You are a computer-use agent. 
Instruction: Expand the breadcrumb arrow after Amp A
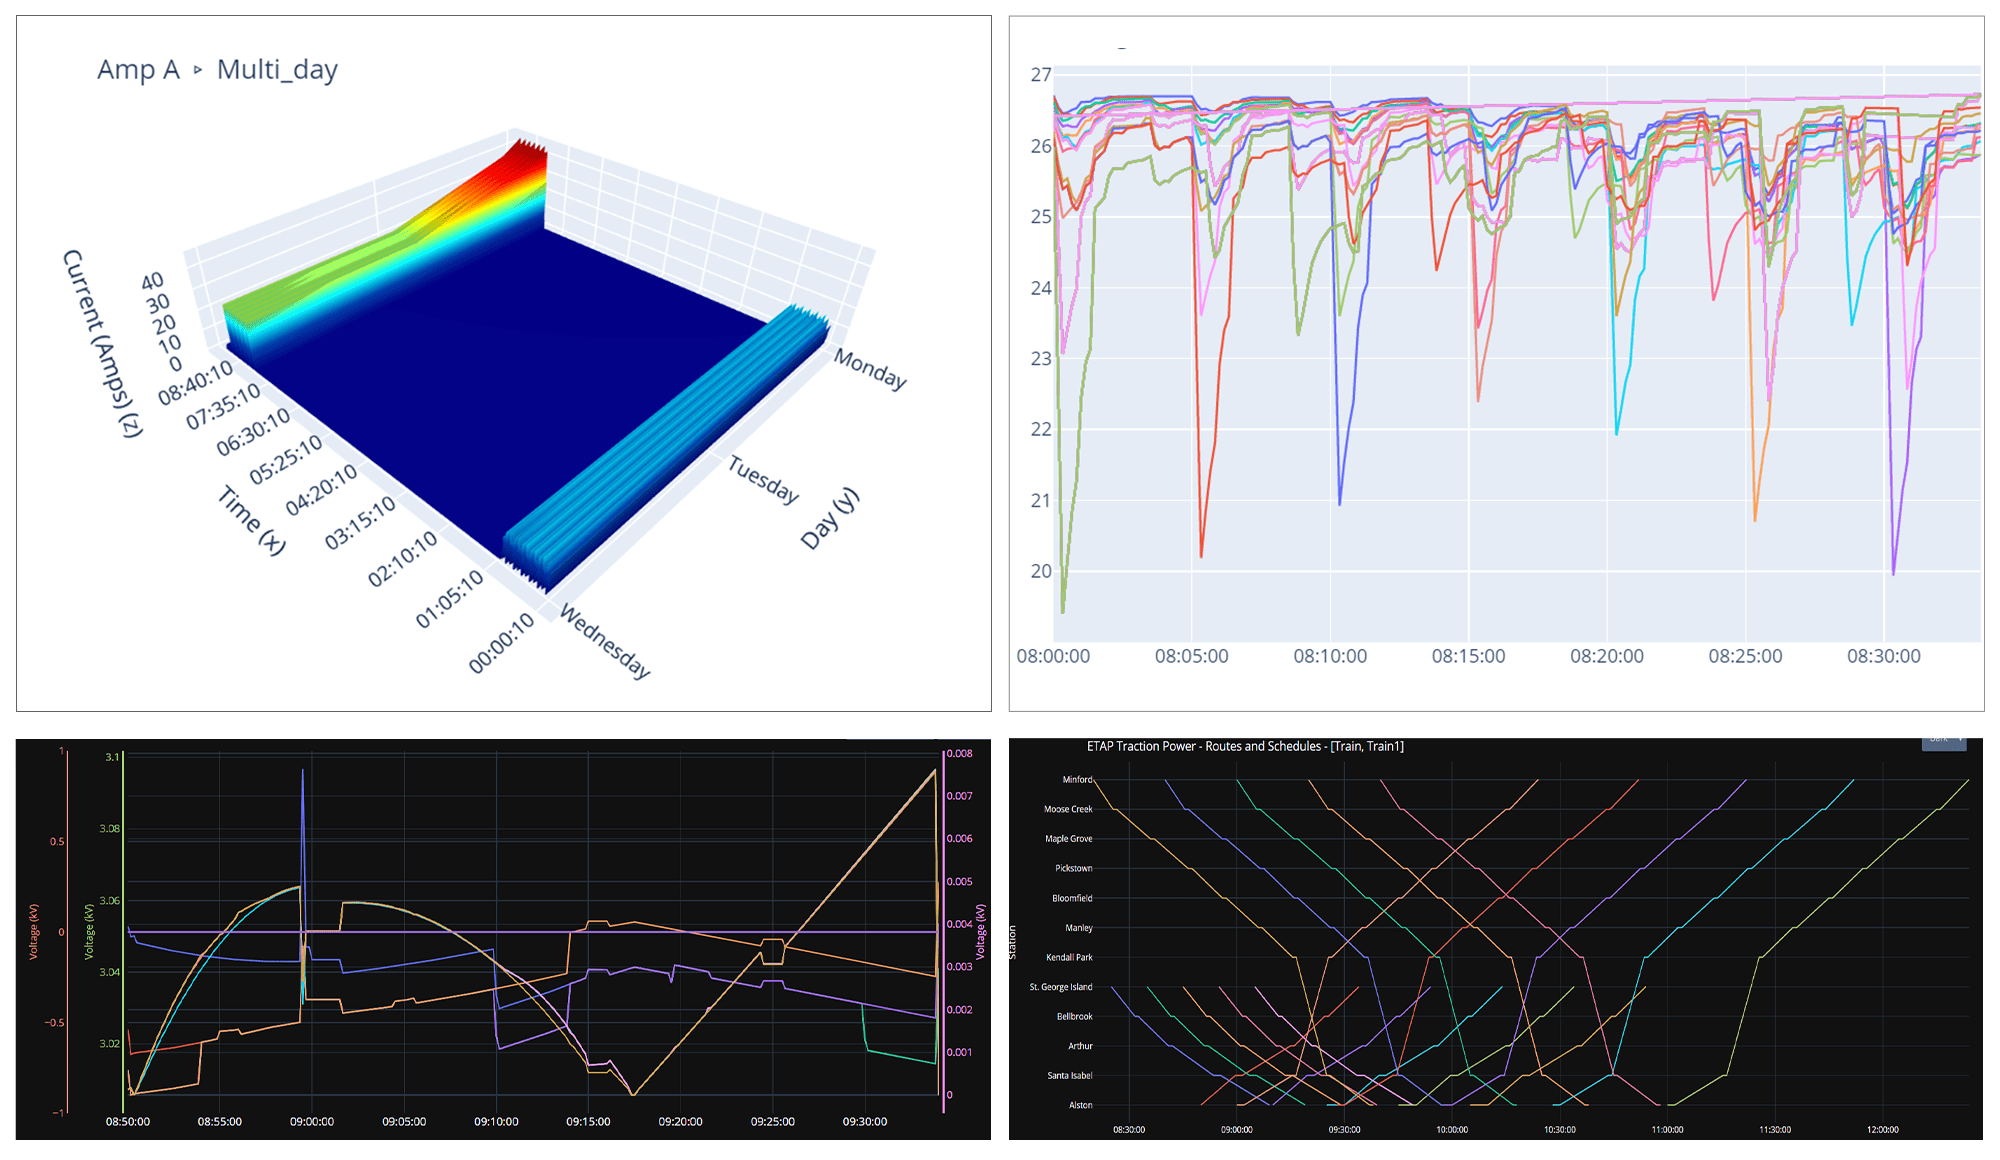(197, 69)
